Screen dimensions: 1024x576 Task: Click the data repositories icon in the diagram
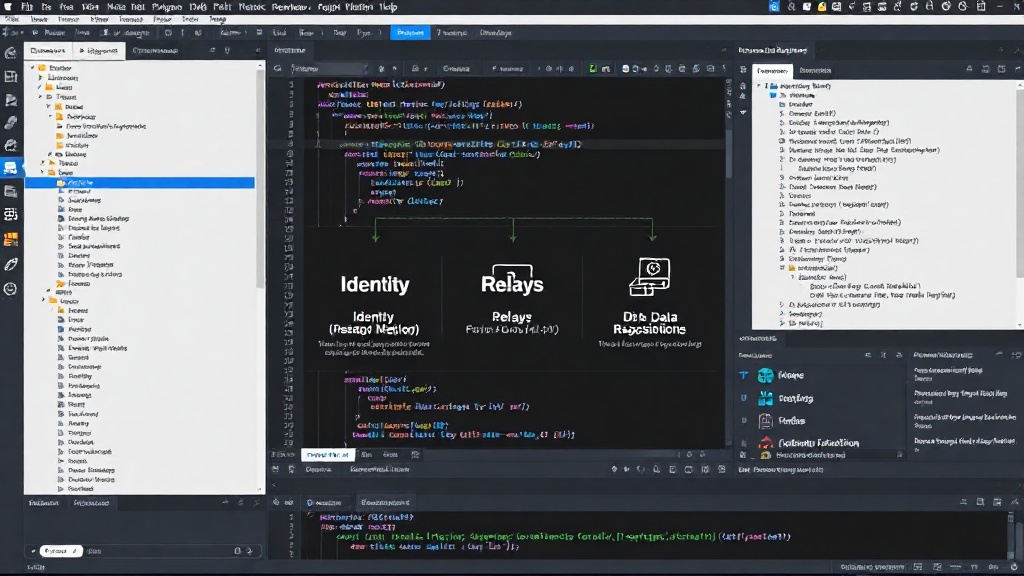[x=650, y=276]
